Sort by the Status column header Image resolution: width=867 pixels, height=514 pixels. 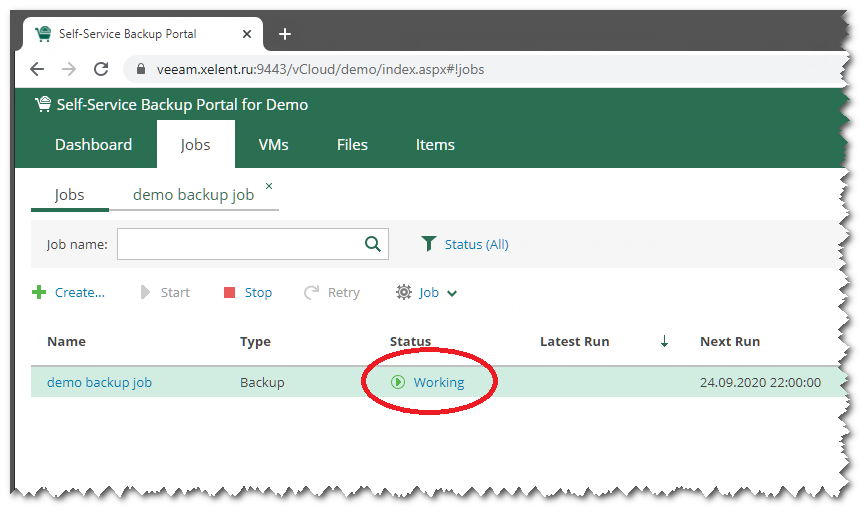point(410,342)
